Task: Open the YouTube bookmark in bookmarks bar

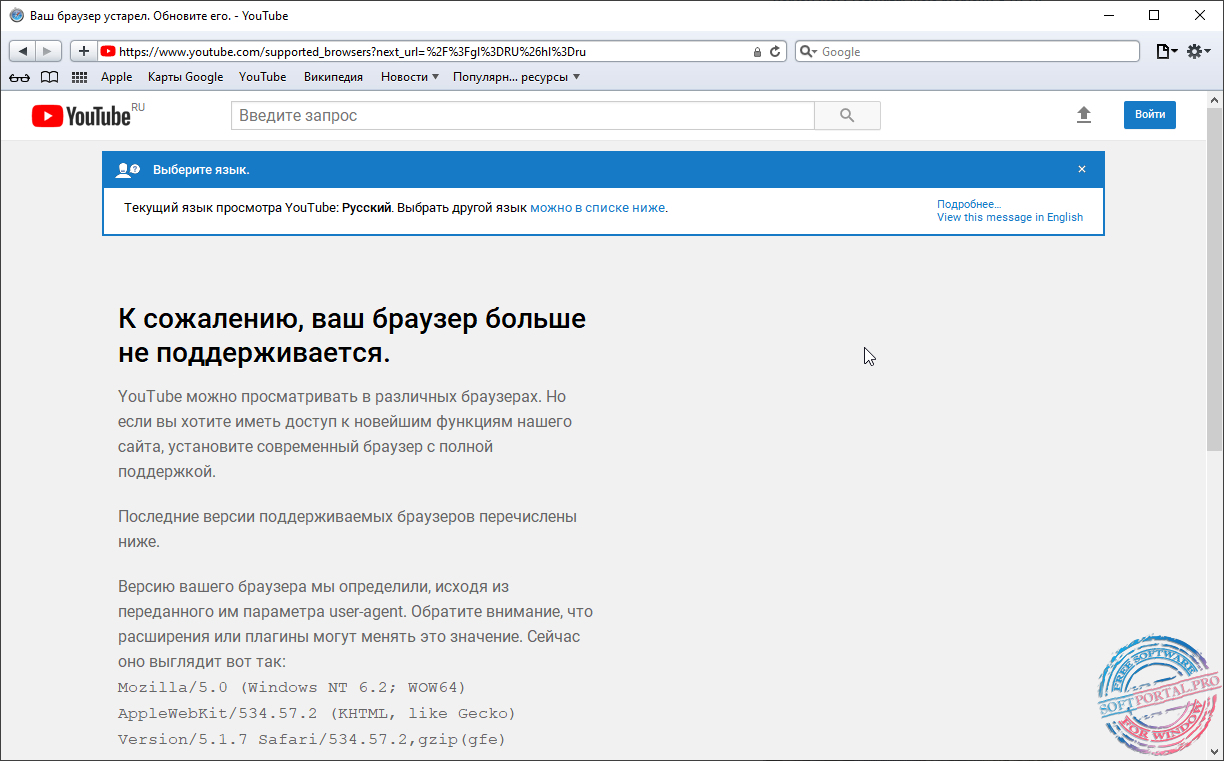Action: 263,77
